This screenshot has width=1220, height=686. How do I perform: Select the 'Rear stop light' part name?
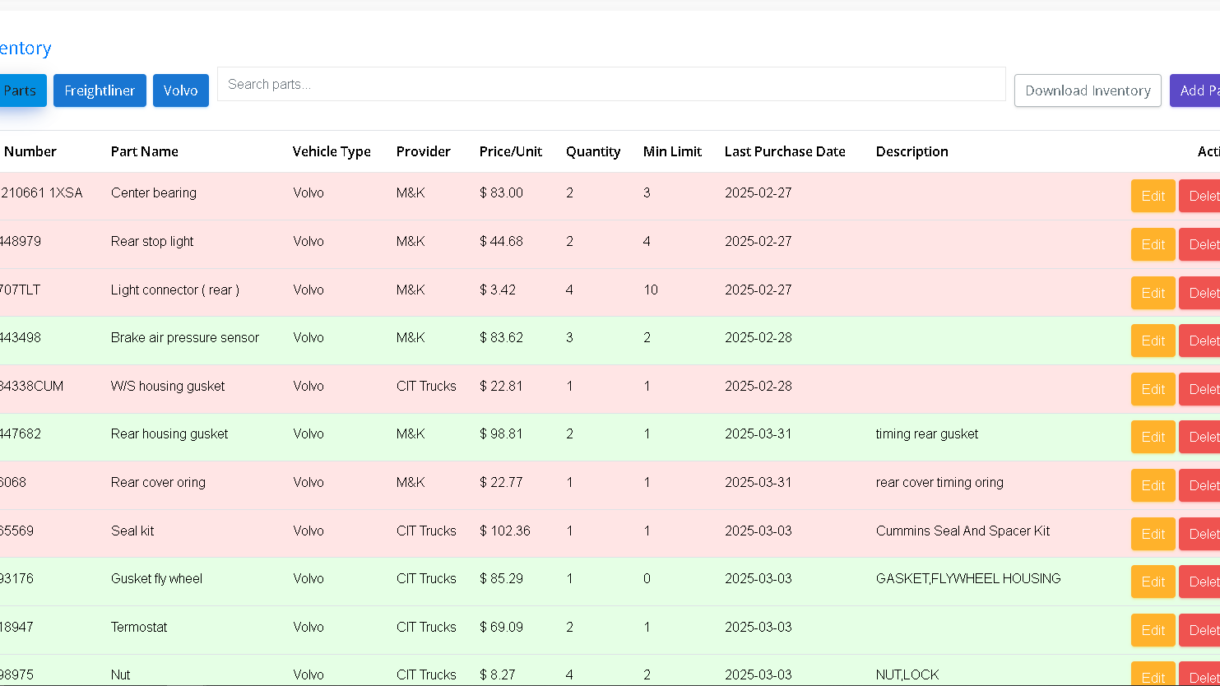(x=152, y=241)
